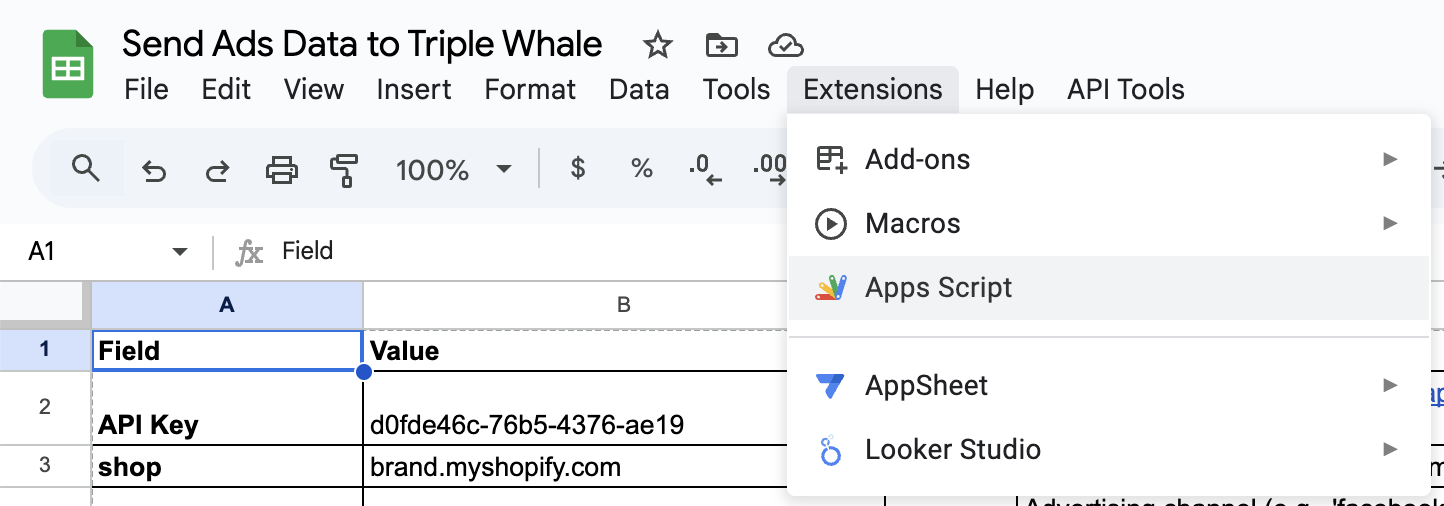Close the Extensions menu
This screenshot has width=1444, height=506.
point(873,90)
